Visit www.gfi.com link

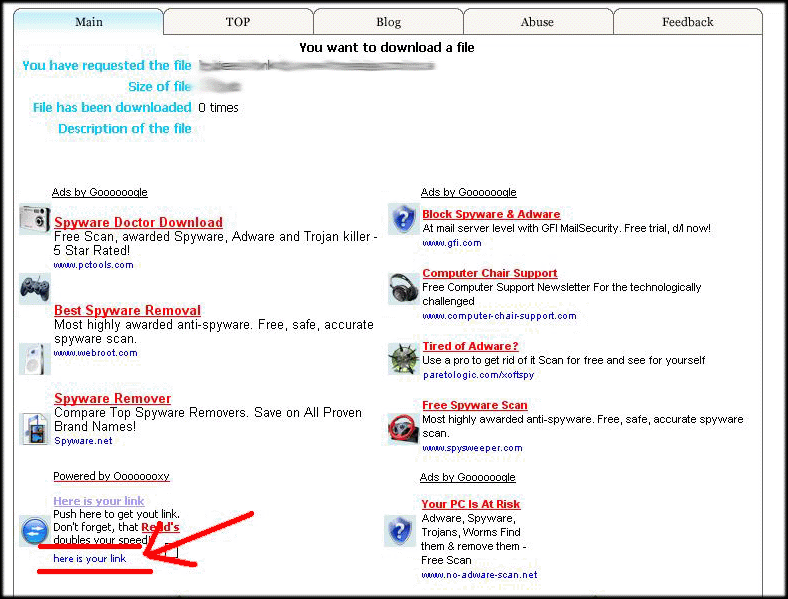(x=452, y=243)
